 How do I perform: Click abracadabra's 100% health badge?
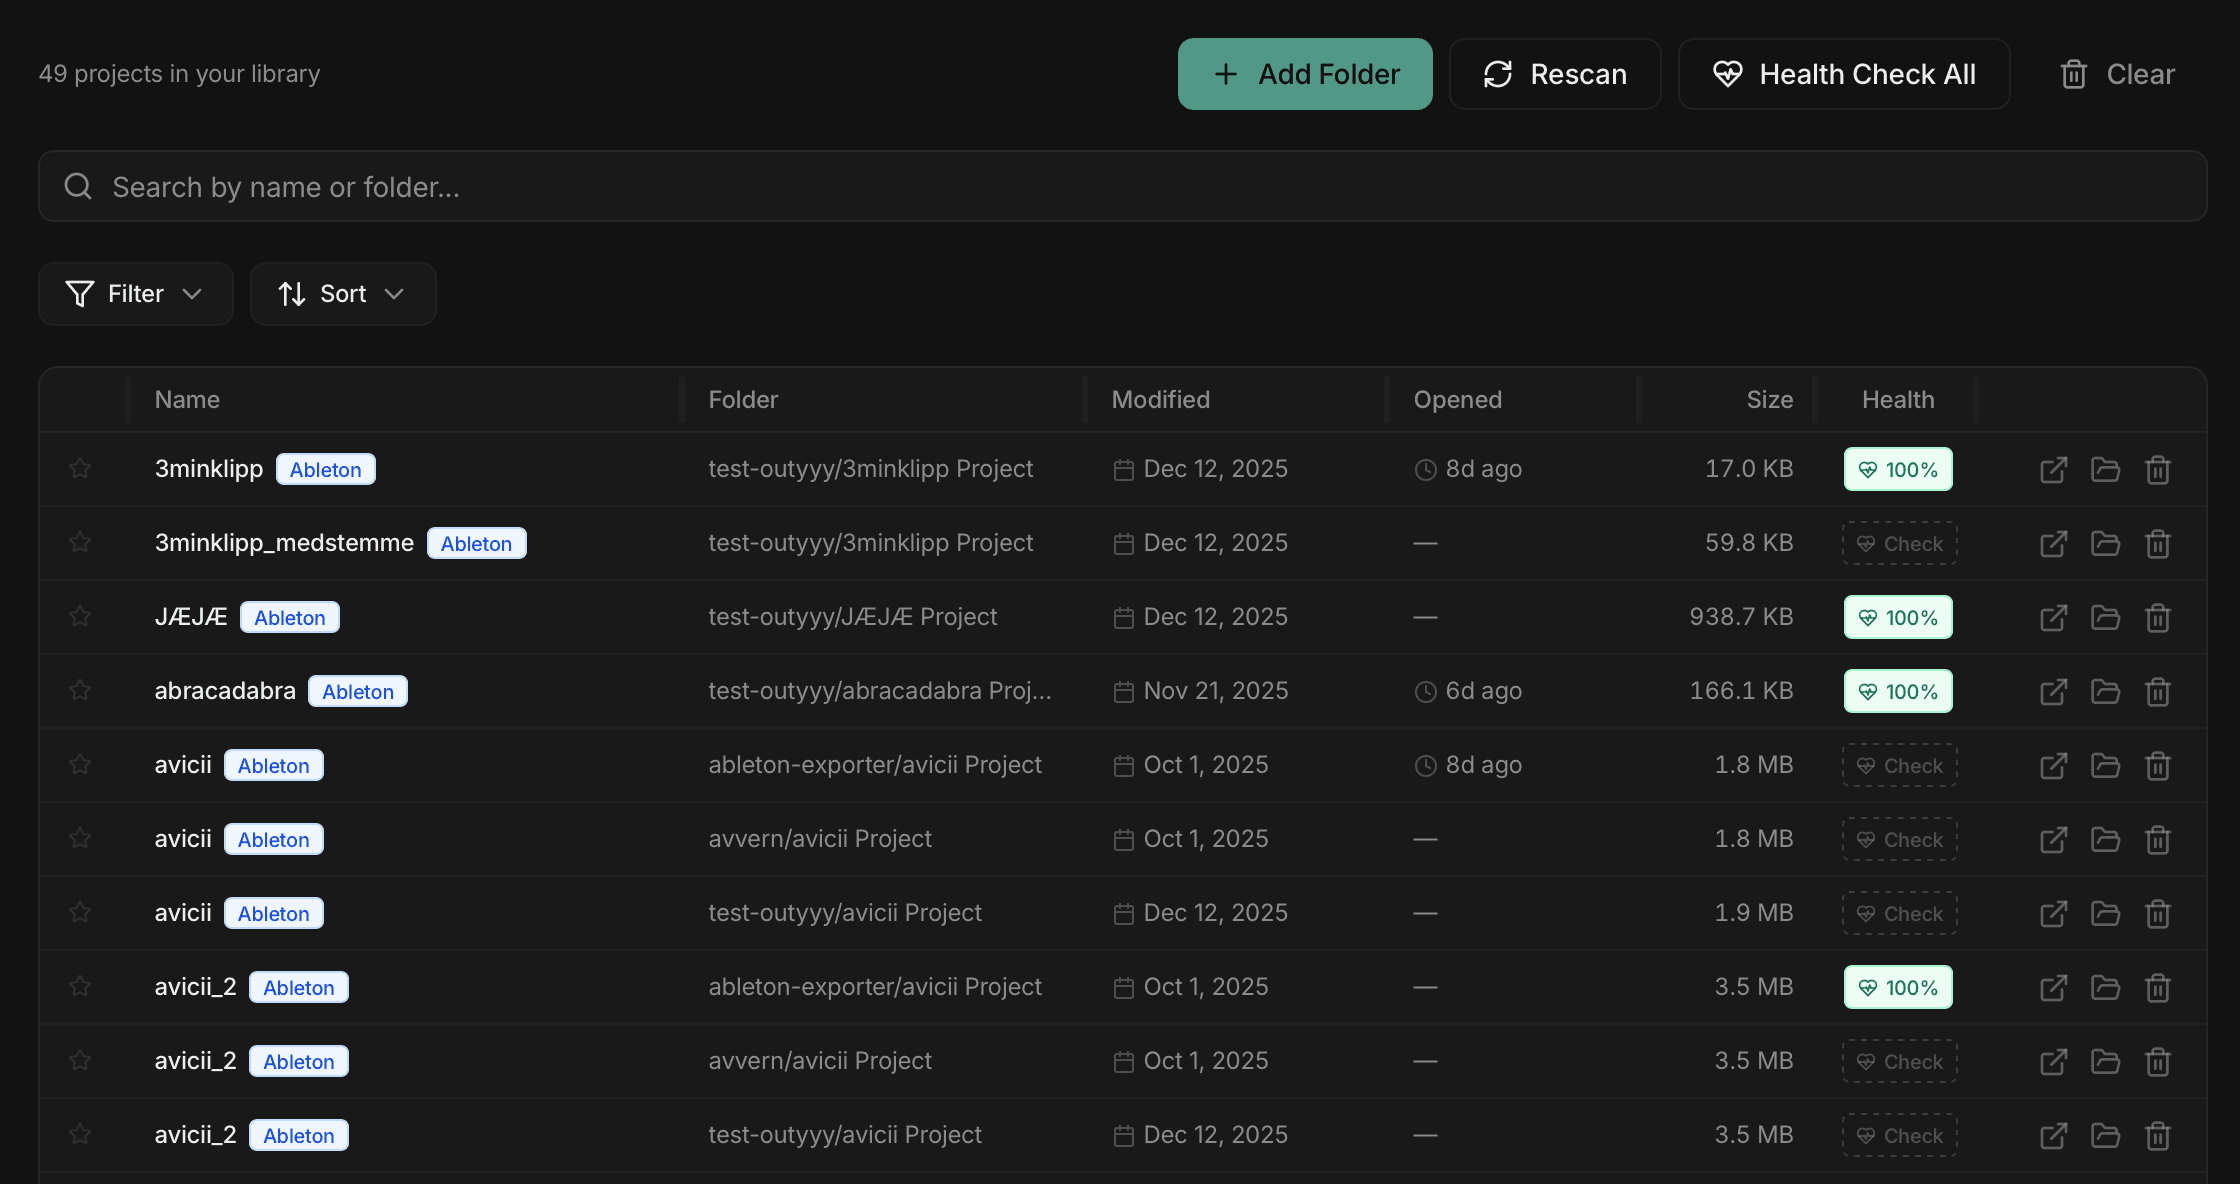[x=1897, y=690]
